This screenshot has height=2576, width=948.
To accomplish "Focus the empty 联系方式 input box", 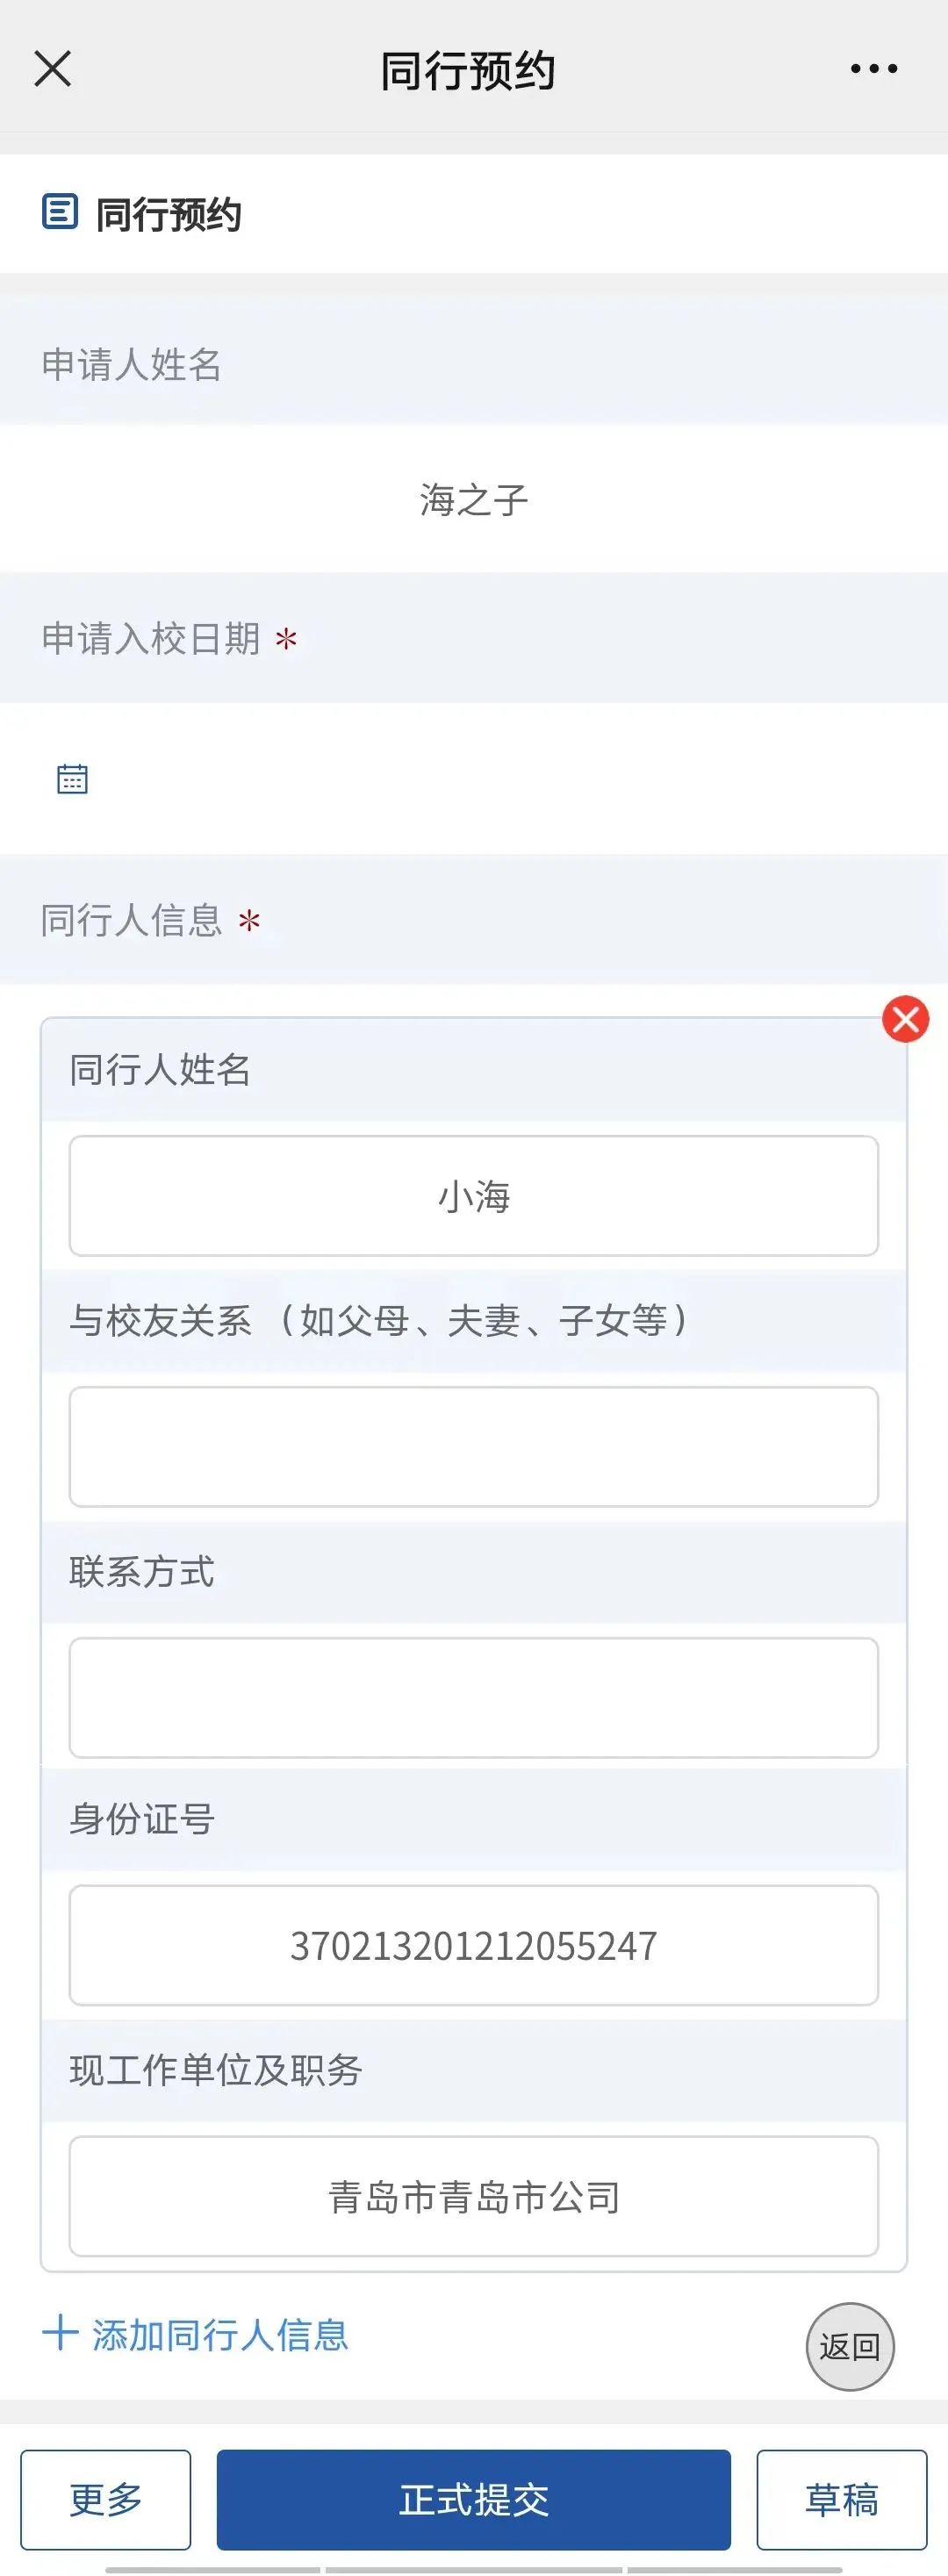I will pyautogui.click(x=474, y=1697).
